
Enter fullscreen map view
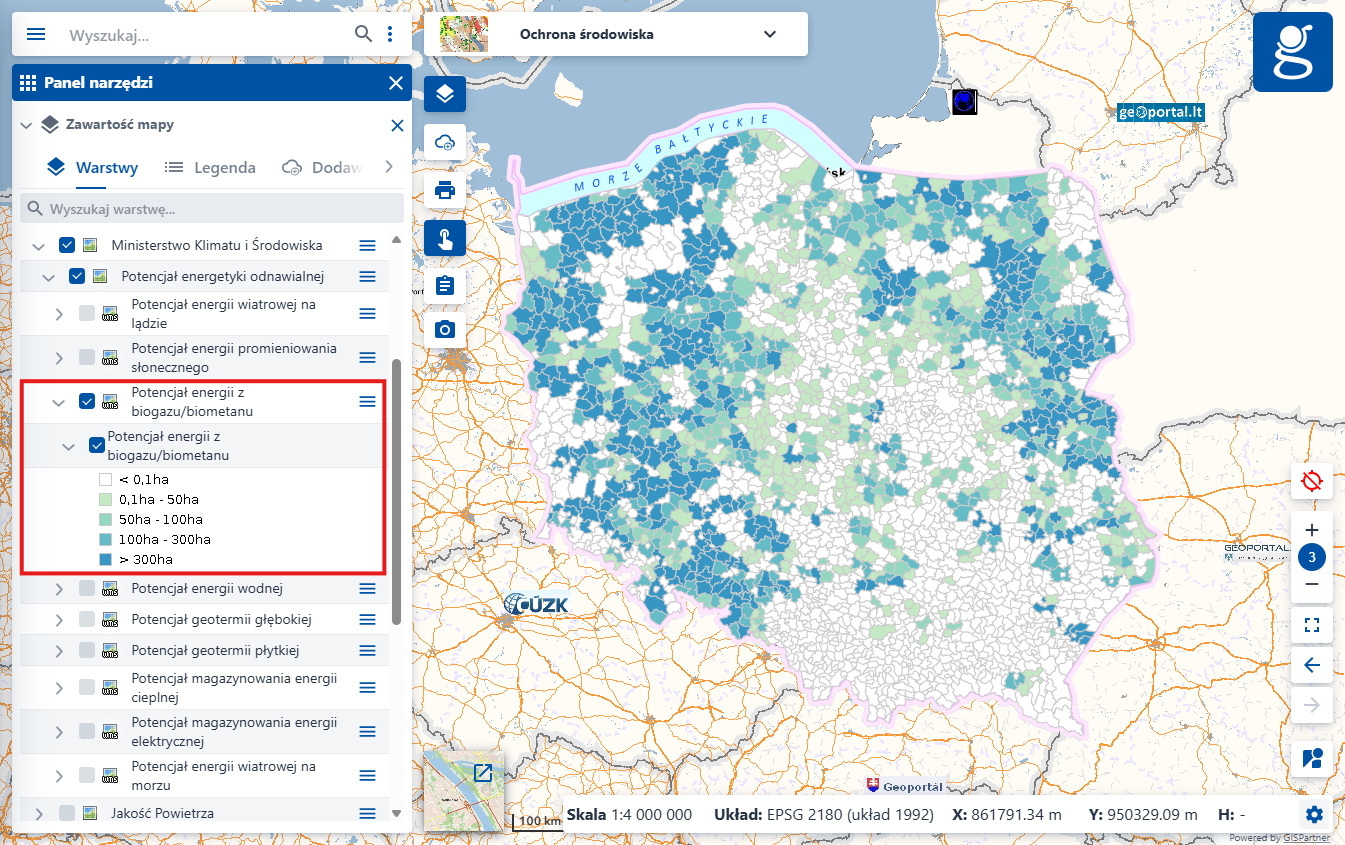pyautogui.click(x=1311, y=625)
